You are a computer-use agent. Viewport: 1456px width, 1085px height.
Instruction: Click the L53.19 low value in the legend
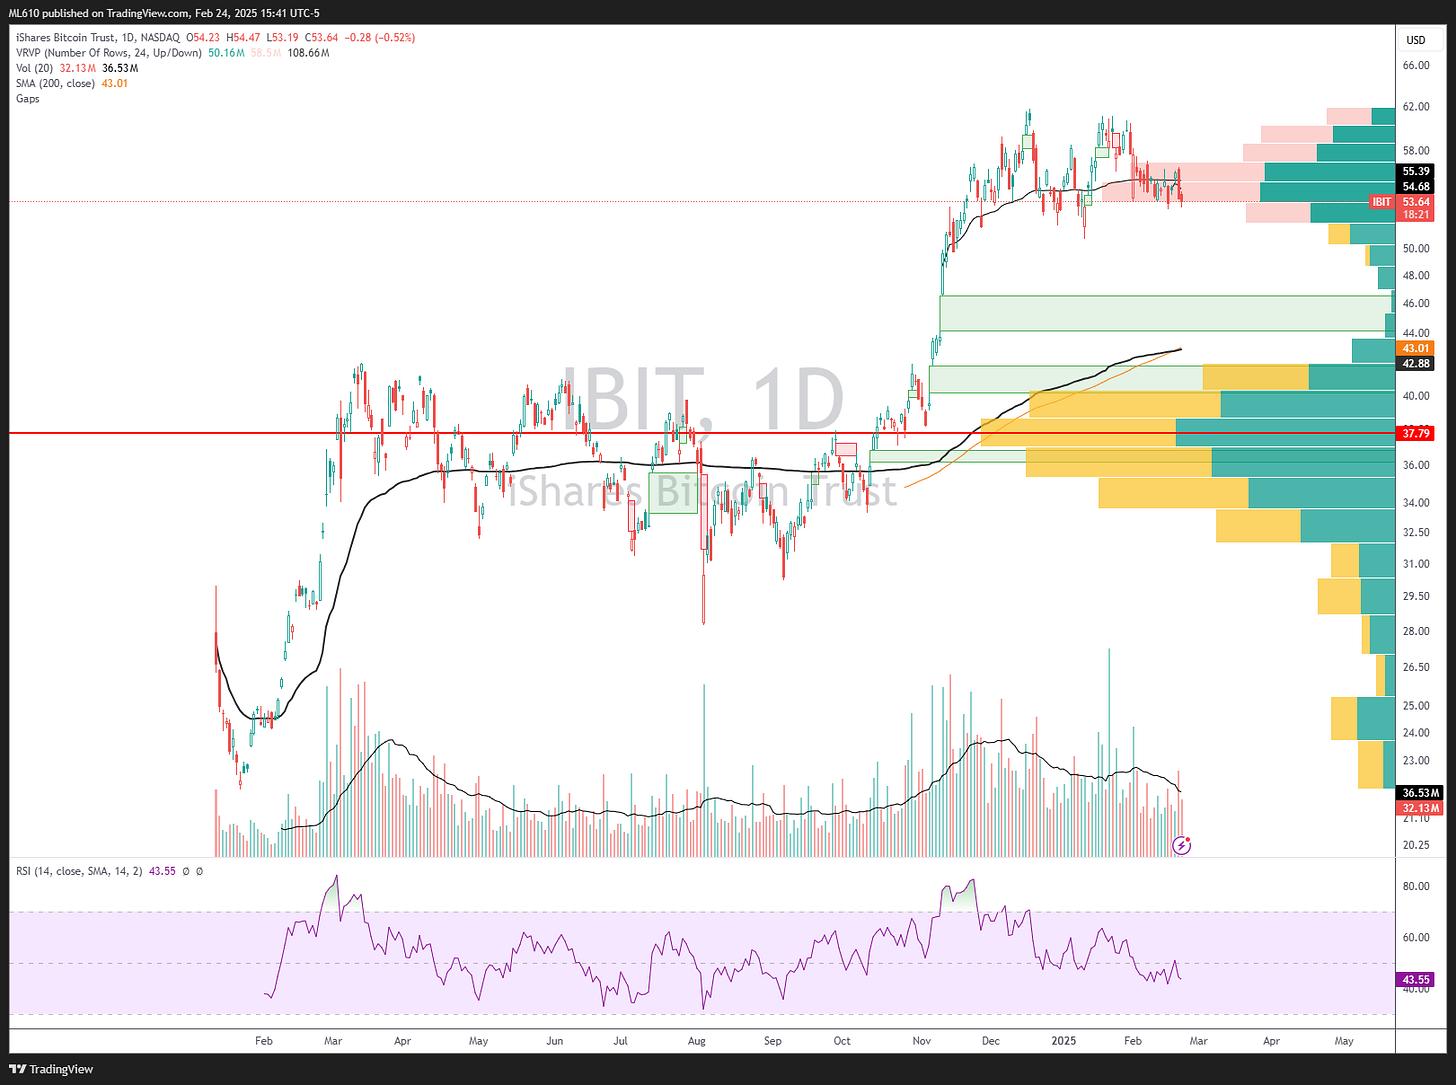coord(283,38)
